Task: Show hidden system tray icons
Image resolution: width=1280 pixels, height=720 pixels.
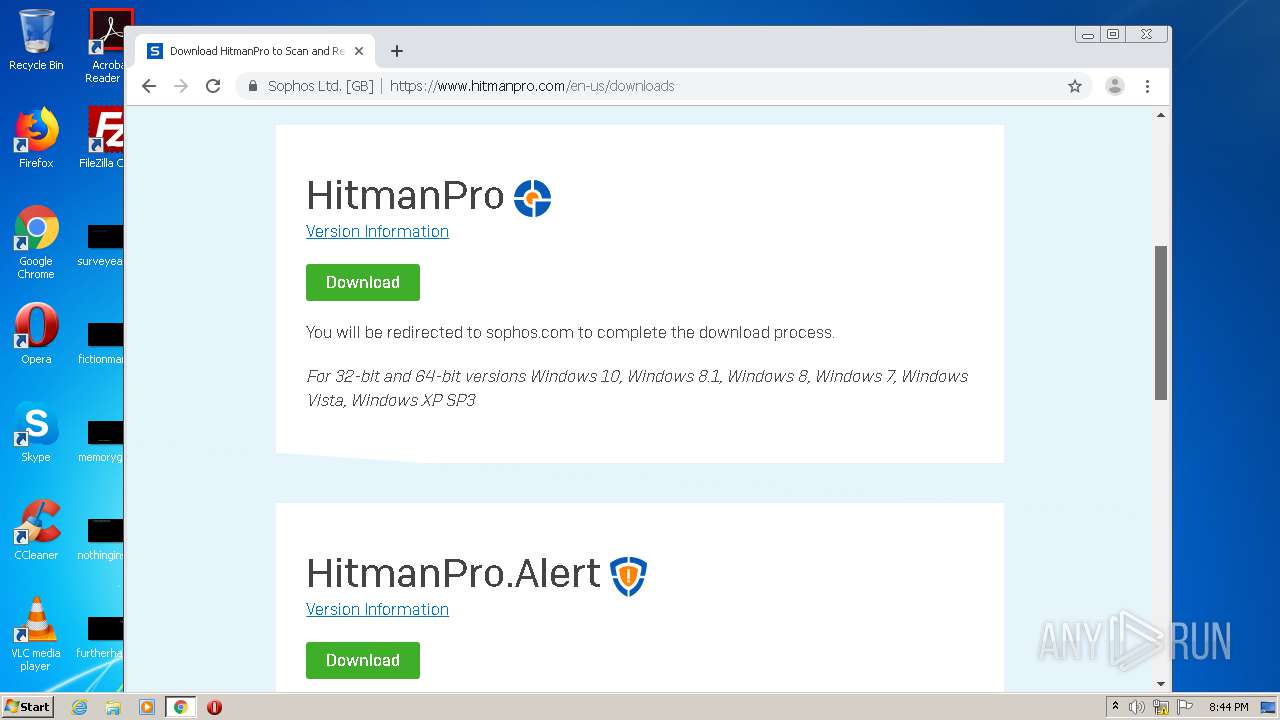Action: click(1115, 707)
